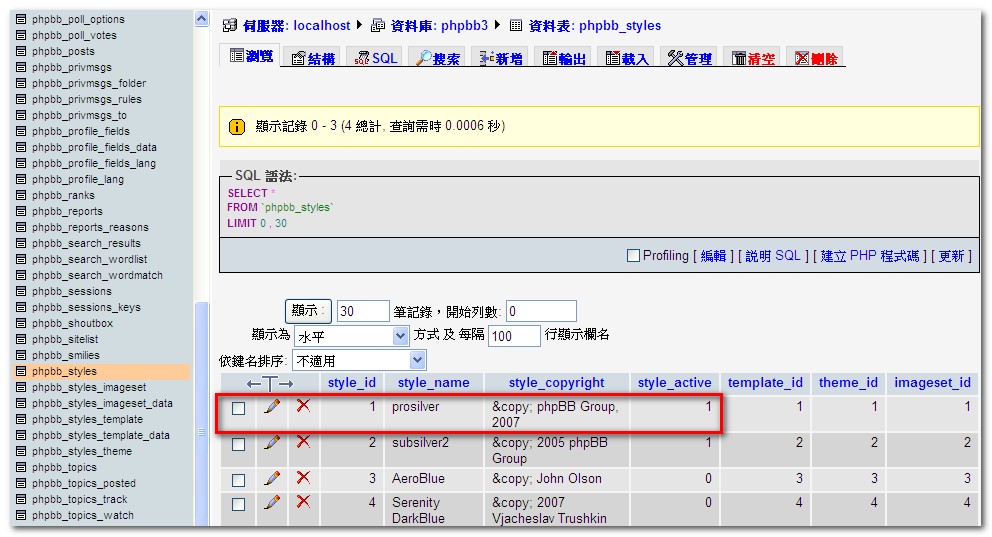Open the 瀏覽 (Browse) tab
The width and height of the screenshot is (992, 537).
pos(251,56)
